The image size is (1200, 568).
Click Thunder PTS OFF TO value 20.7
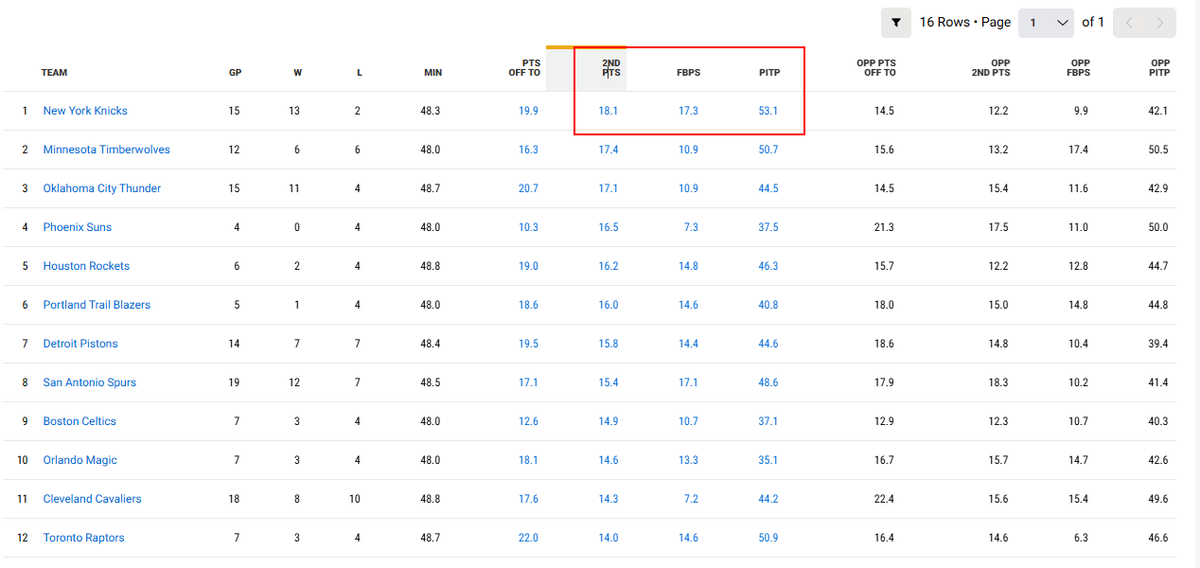click(x=528, y=189)
